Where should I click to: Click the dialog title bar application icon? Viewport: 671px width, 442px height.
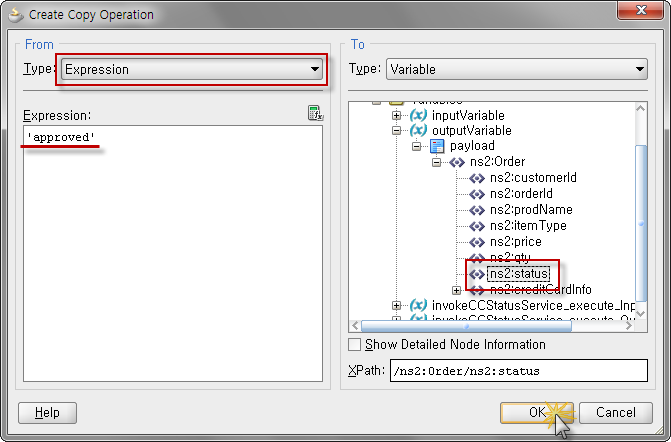click(16, 15)
